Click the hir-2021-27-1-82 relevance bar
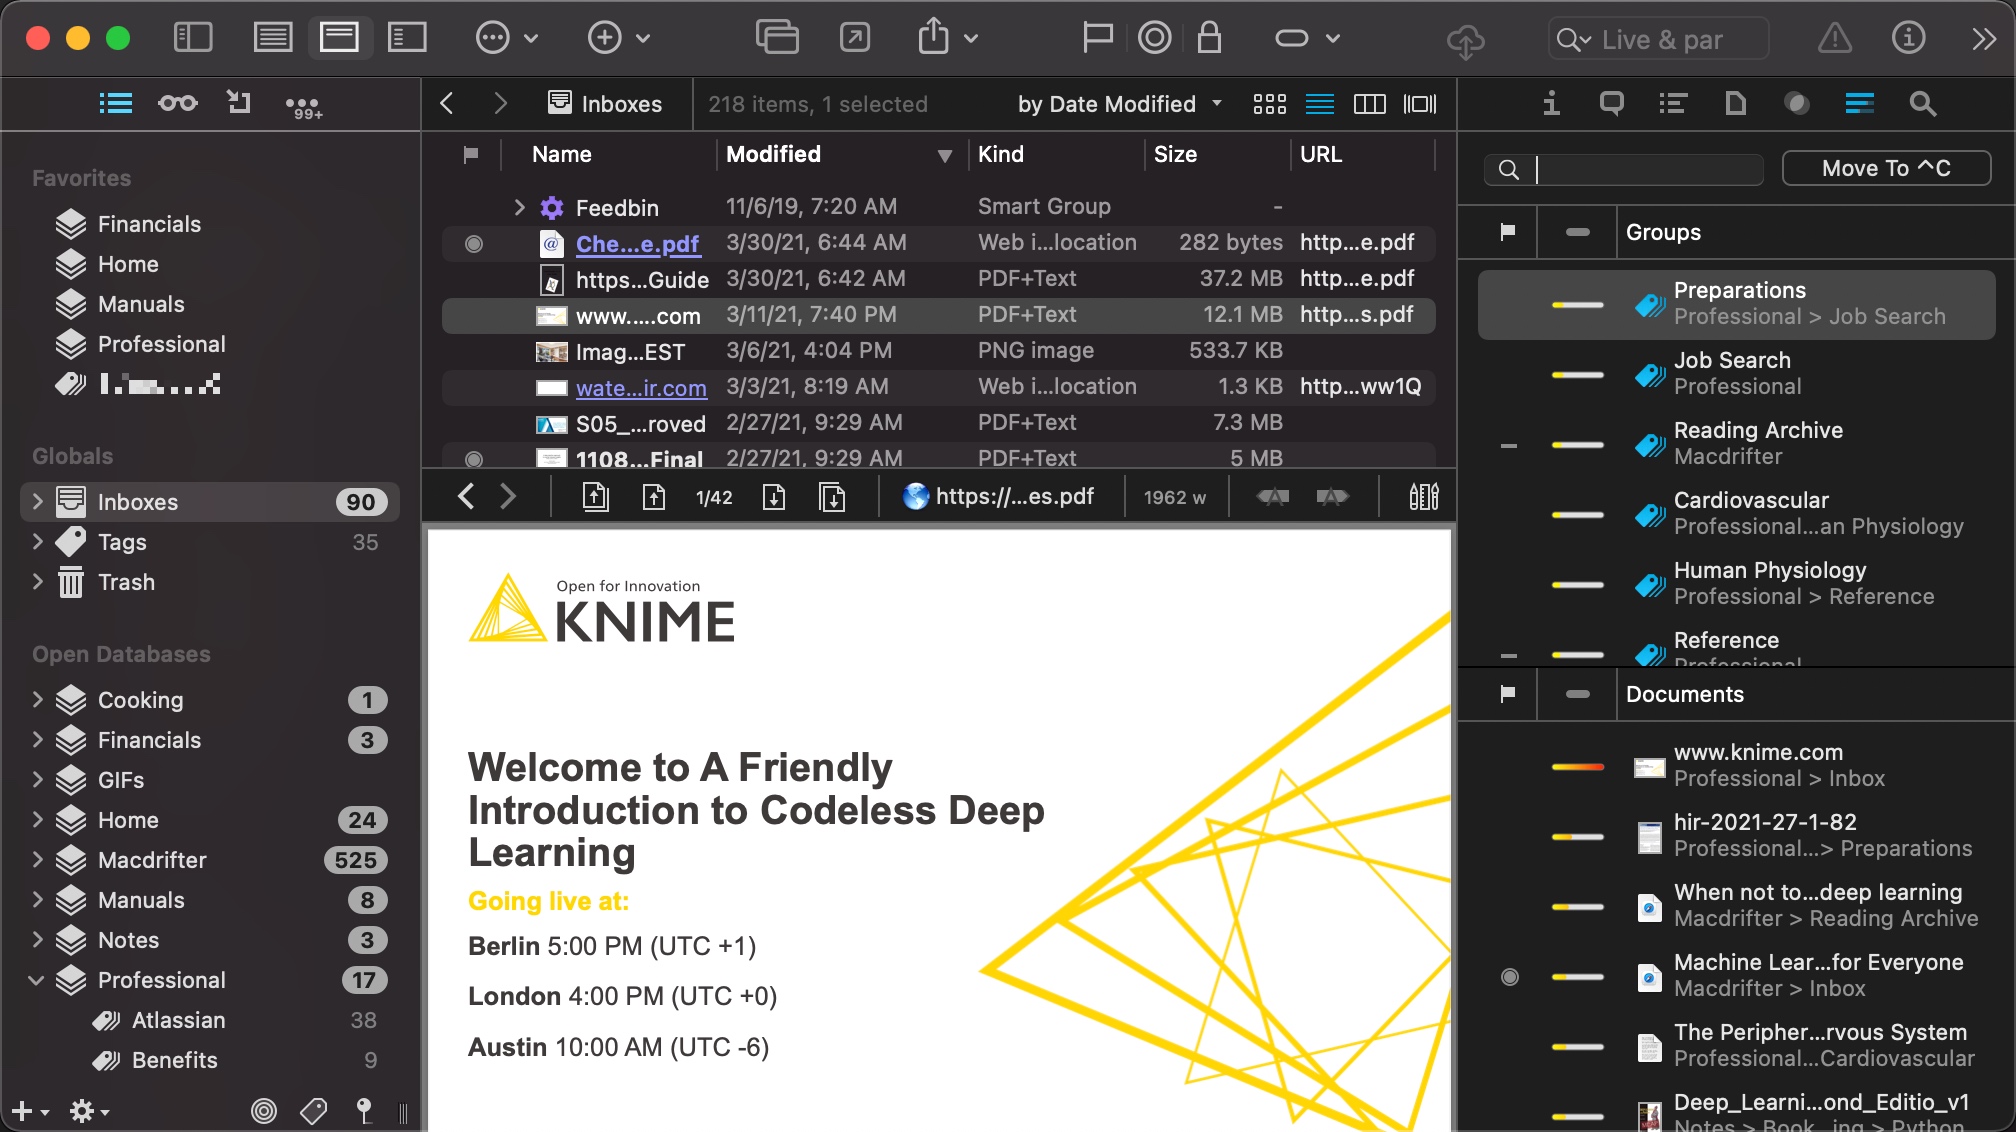 (x=1577, y=837)
